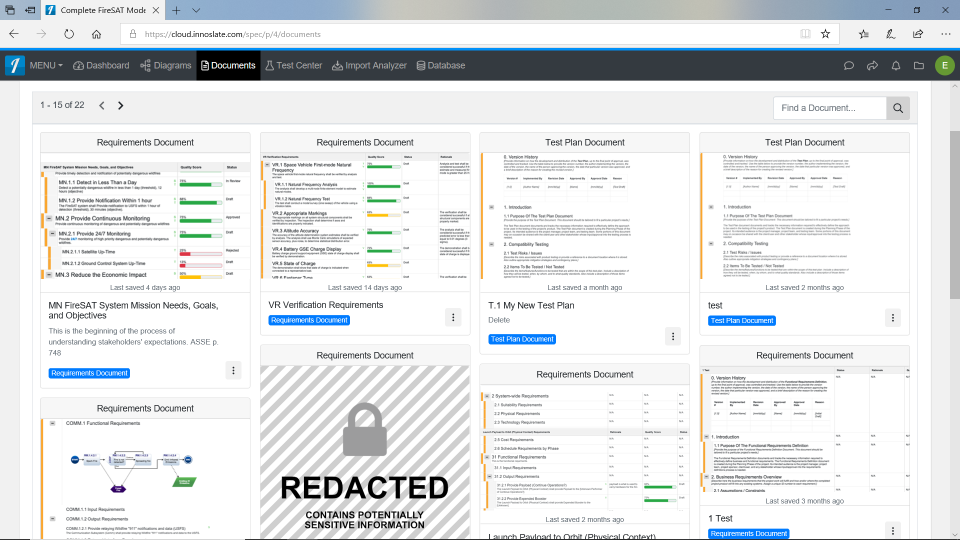The width and height of the screenshot is (960, 540).
Task: Click the 'Last saved 4 days ago' label
Action: click(x=145, y=287)
